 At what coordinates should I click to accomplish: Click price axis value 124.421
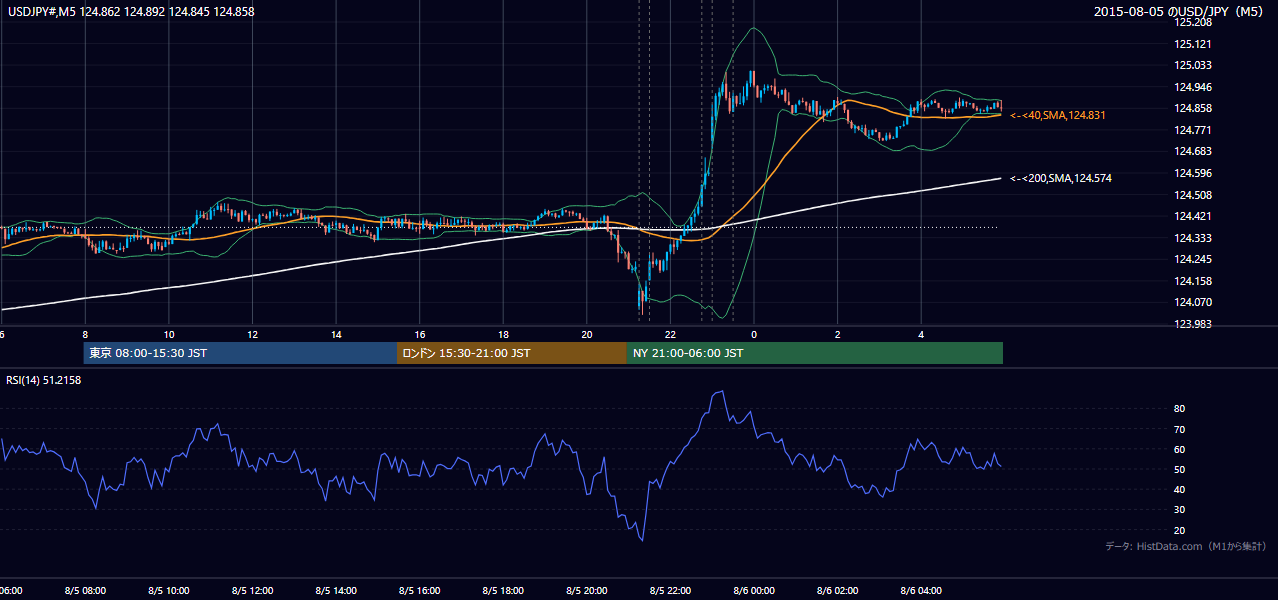[1193, 216]
